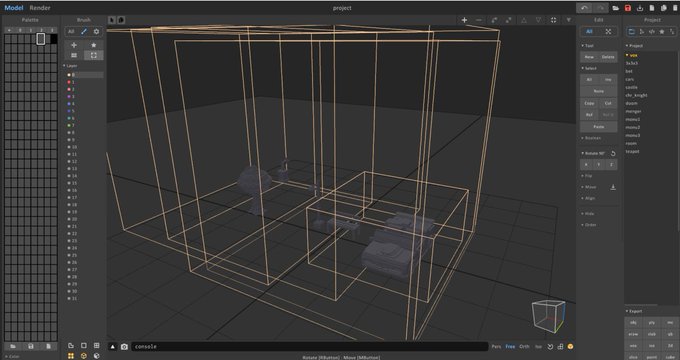Save project with the red disk icon
The image size is (680, 360).
click(x=628, y=8)
